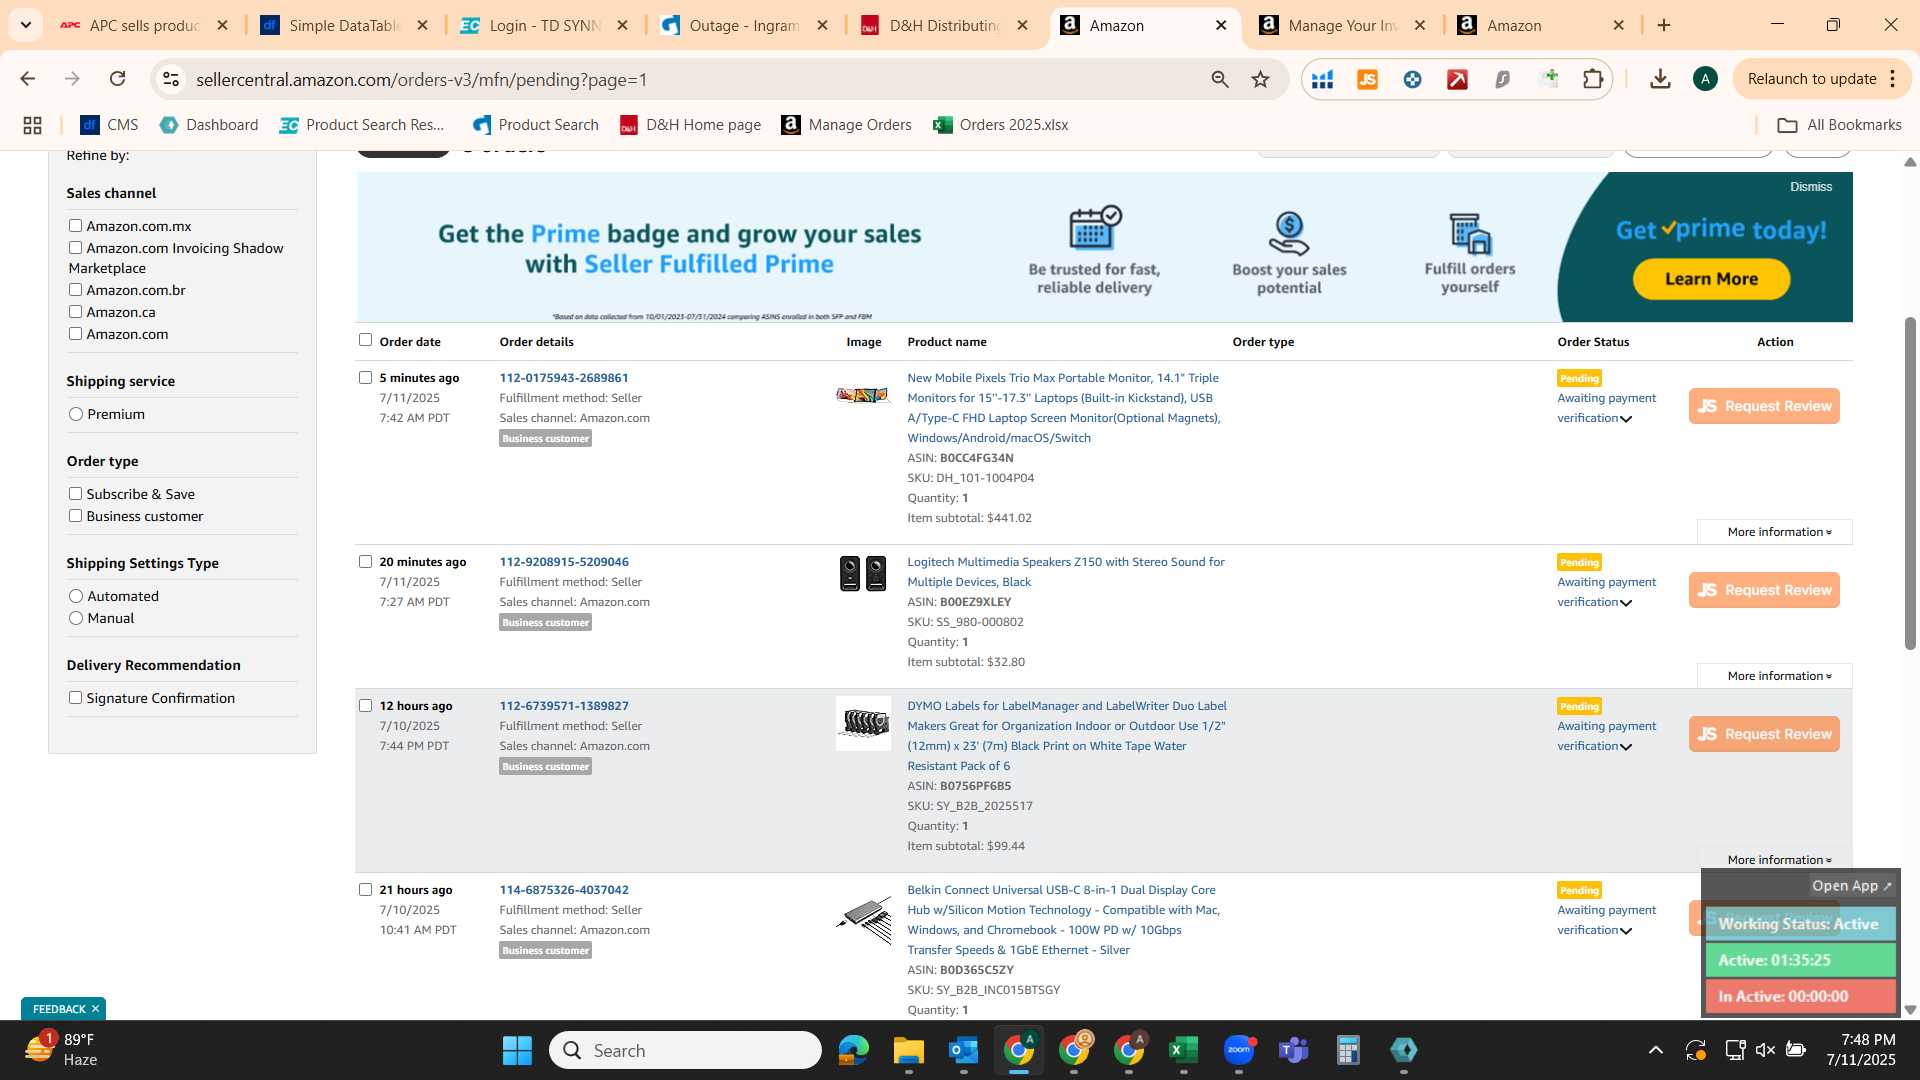This screenshot has width=1920, height=1080.
Task: Request Review for Logitech speakers order
Action: 1764,590
